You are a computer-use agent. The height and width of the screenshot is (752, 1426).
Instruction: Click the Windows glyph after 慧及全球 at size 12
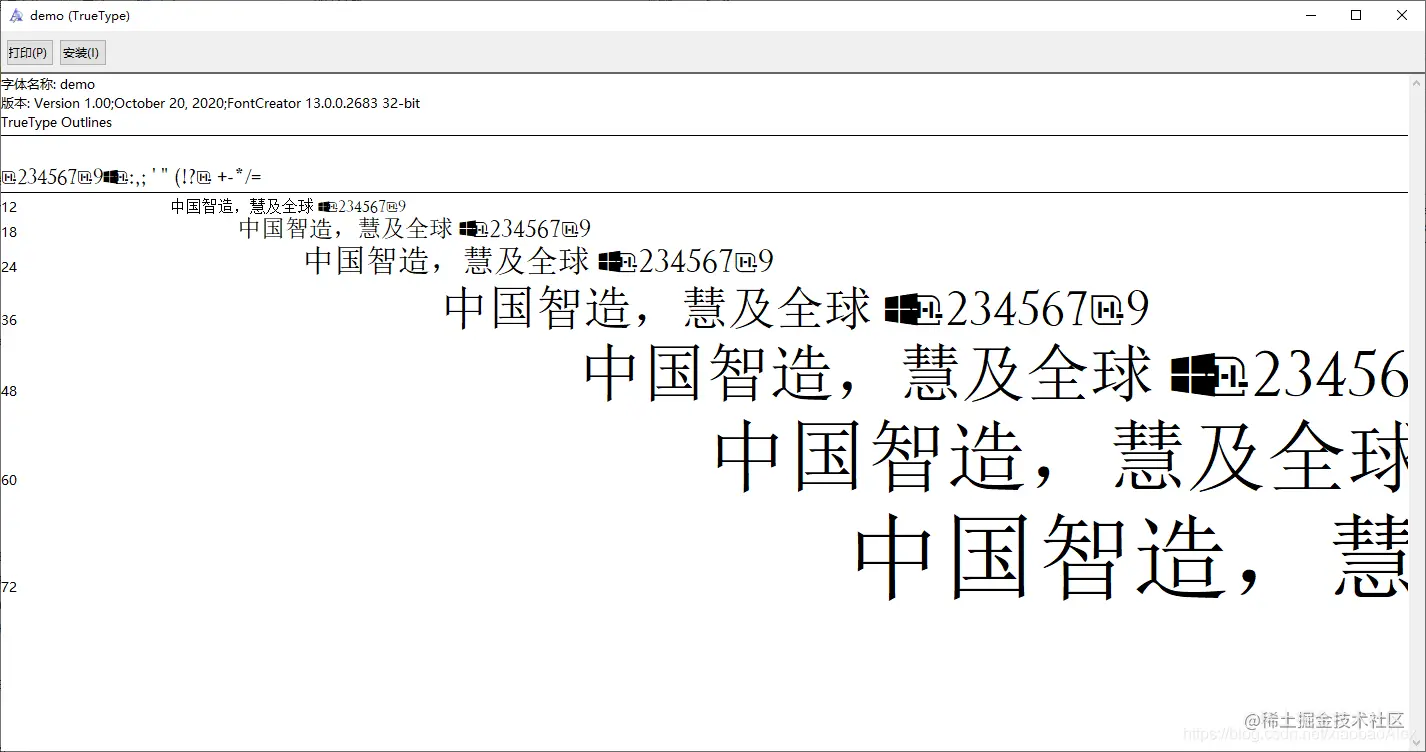pyautogui.click(x=322, y=206)
